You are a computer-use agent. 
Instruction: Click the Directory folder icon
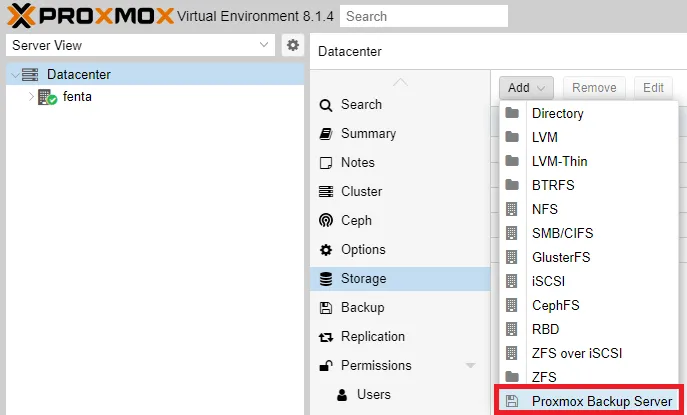512,113
